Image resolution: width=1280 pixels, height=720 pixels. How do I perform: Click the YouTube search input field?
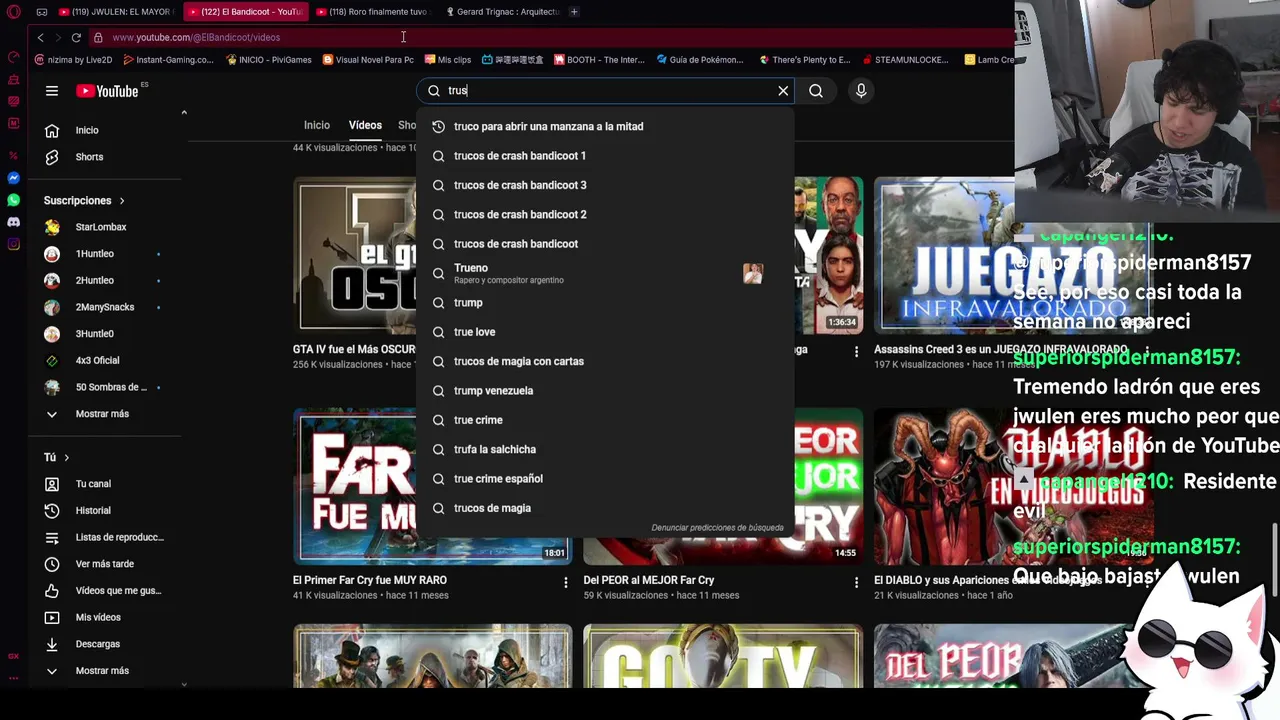pos(605,91)
